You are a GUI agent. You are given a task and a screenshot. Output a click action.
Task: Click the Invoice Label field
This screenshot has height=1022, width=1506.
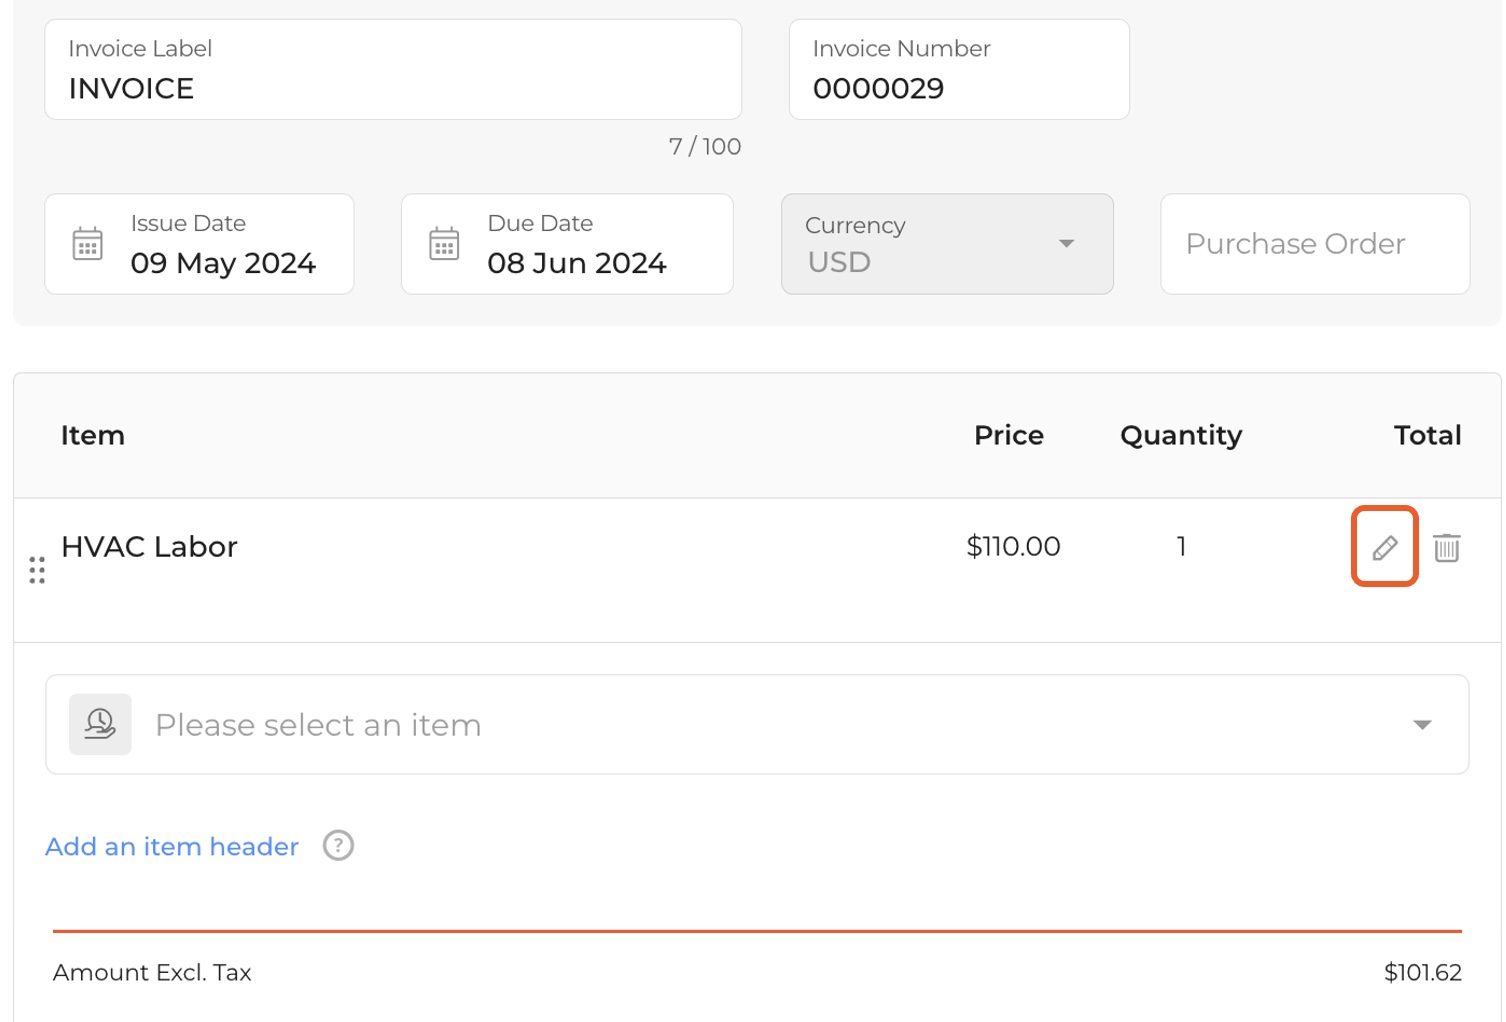(393, 70)
